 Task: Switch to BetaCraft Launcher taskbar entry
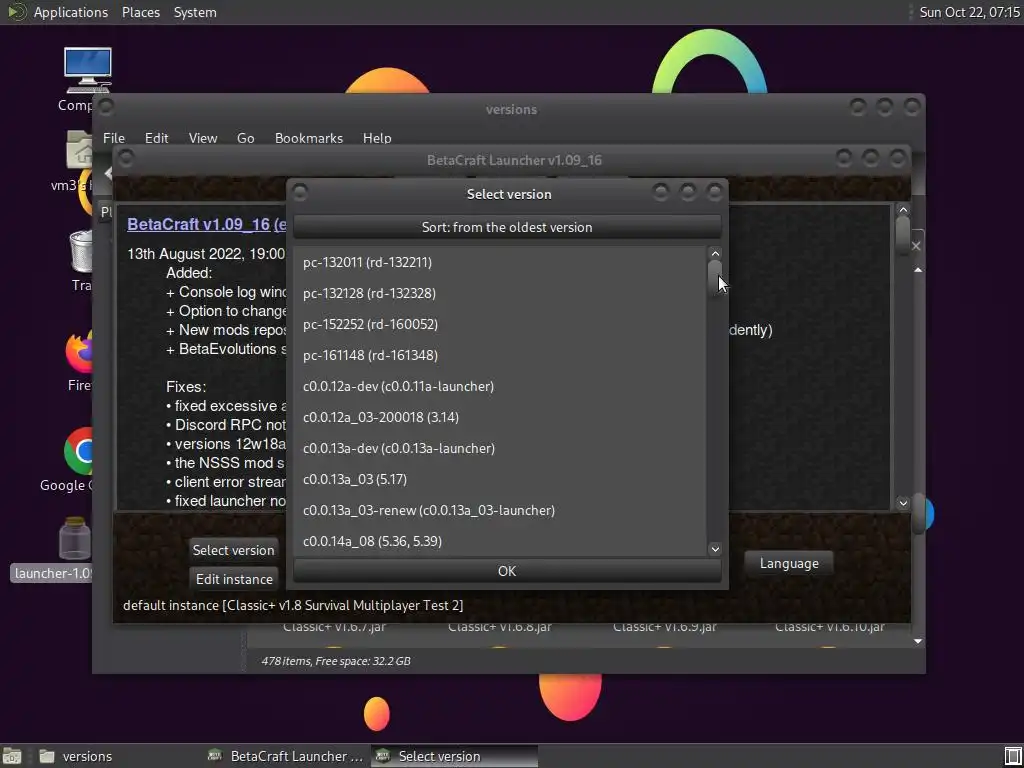285,756
